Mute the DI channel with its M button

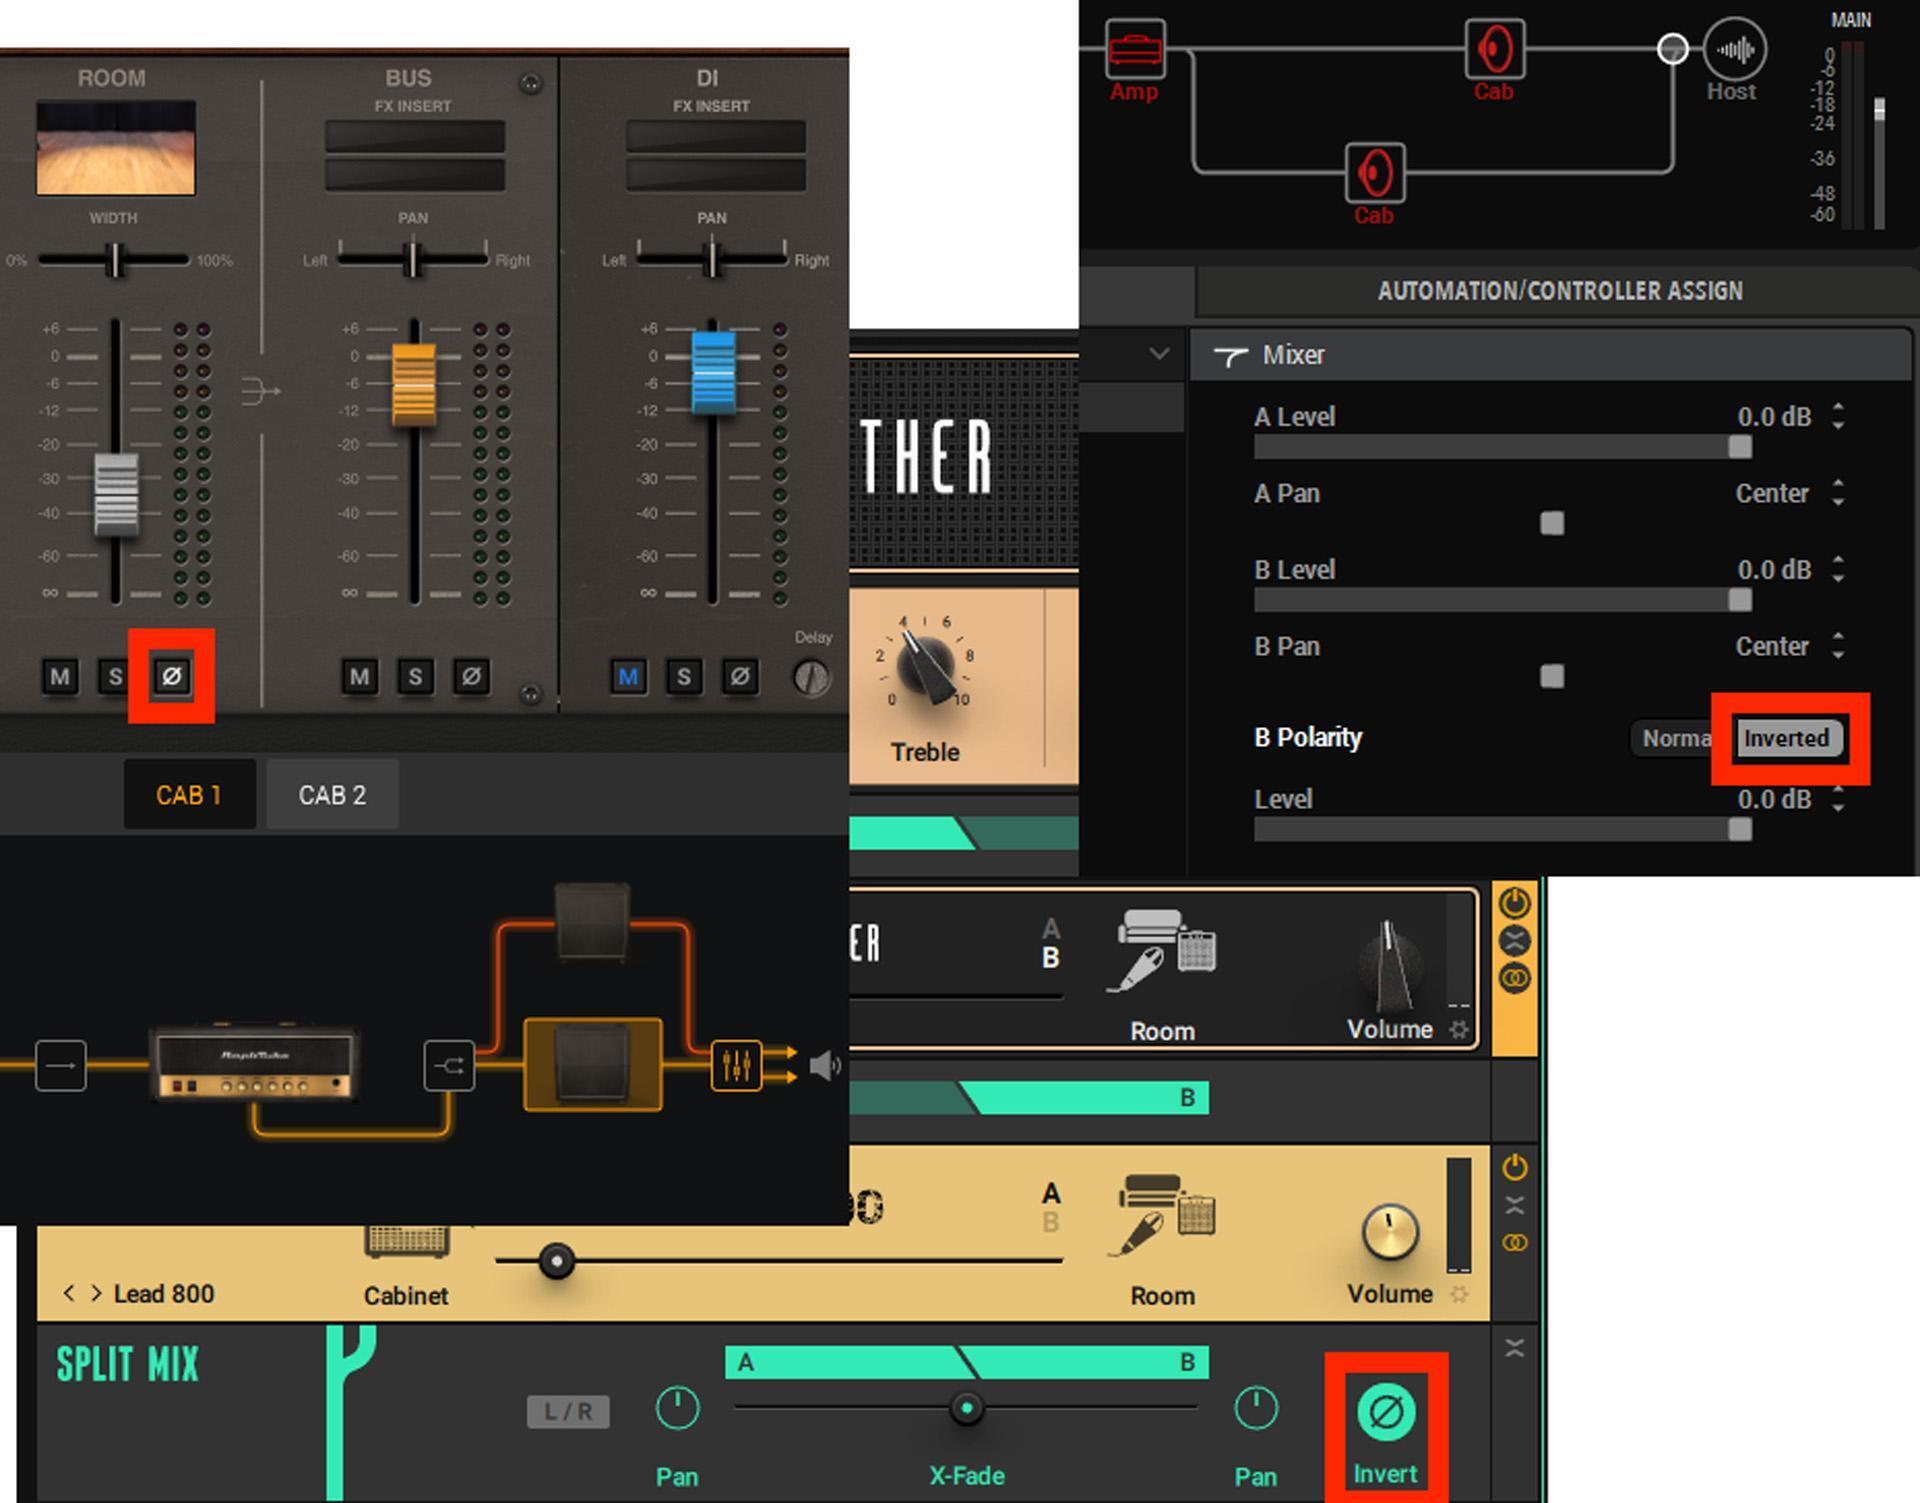tap(628, 676)
